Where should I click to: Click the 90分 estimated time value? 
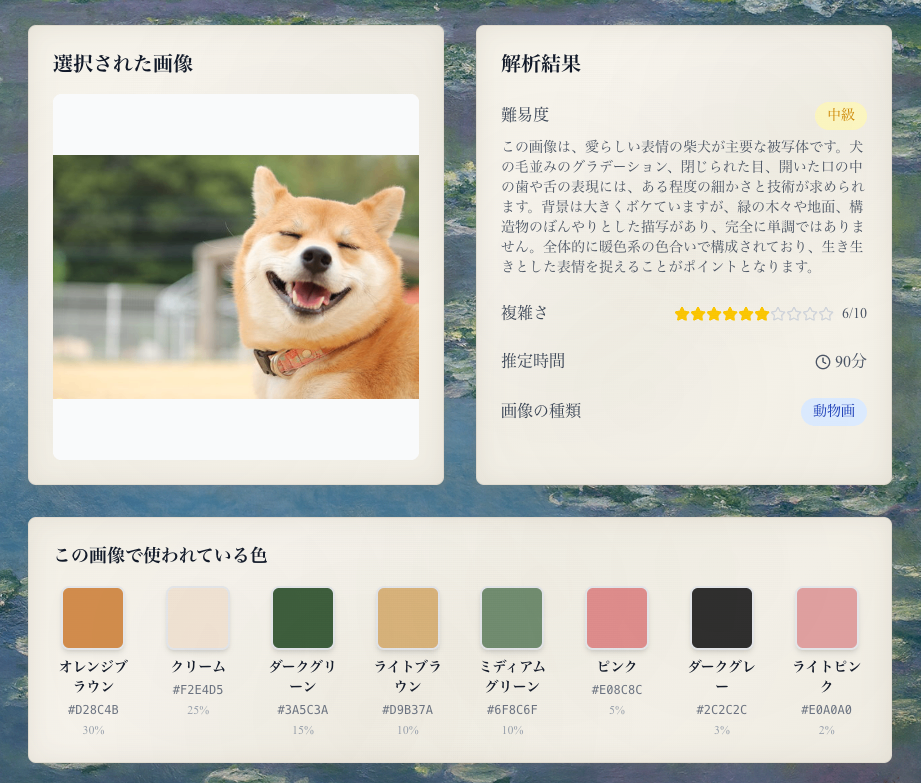(851, 361)
